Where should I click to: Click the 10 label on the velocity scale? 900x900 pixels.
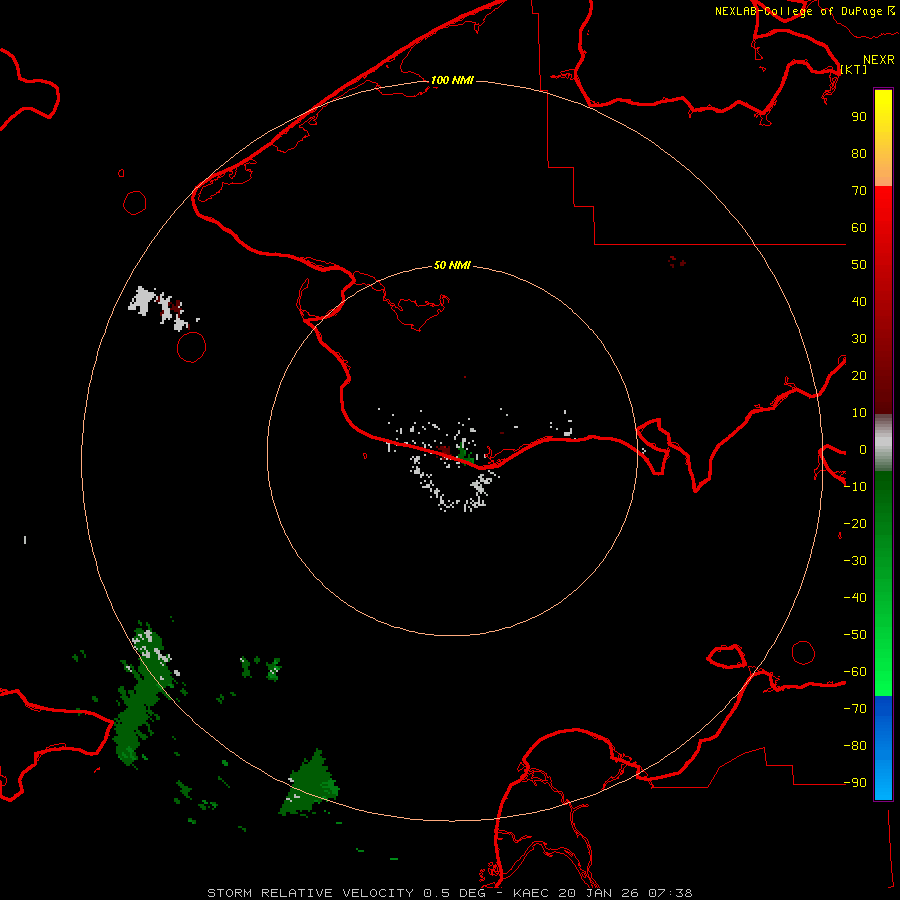pyautogui.click(x=859, y=413)
